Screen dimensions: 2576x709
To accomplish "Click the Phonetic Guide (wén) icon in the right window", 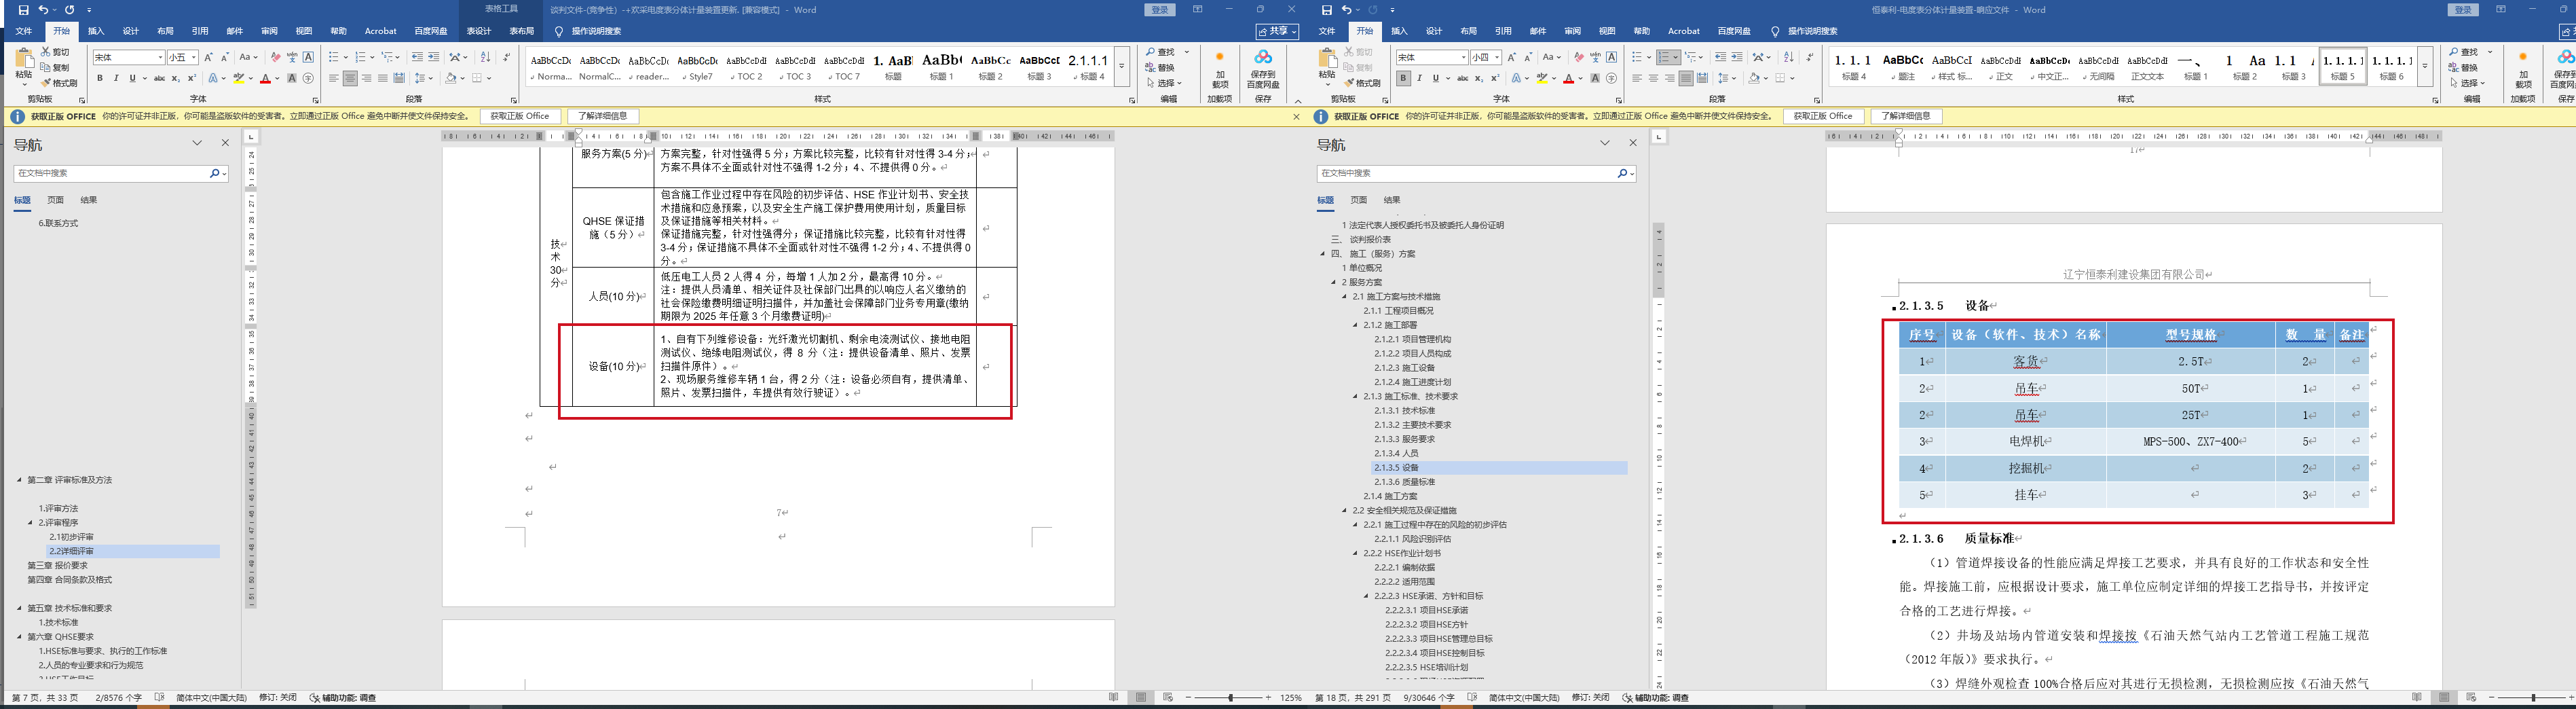I will (x=1595, y=57).
